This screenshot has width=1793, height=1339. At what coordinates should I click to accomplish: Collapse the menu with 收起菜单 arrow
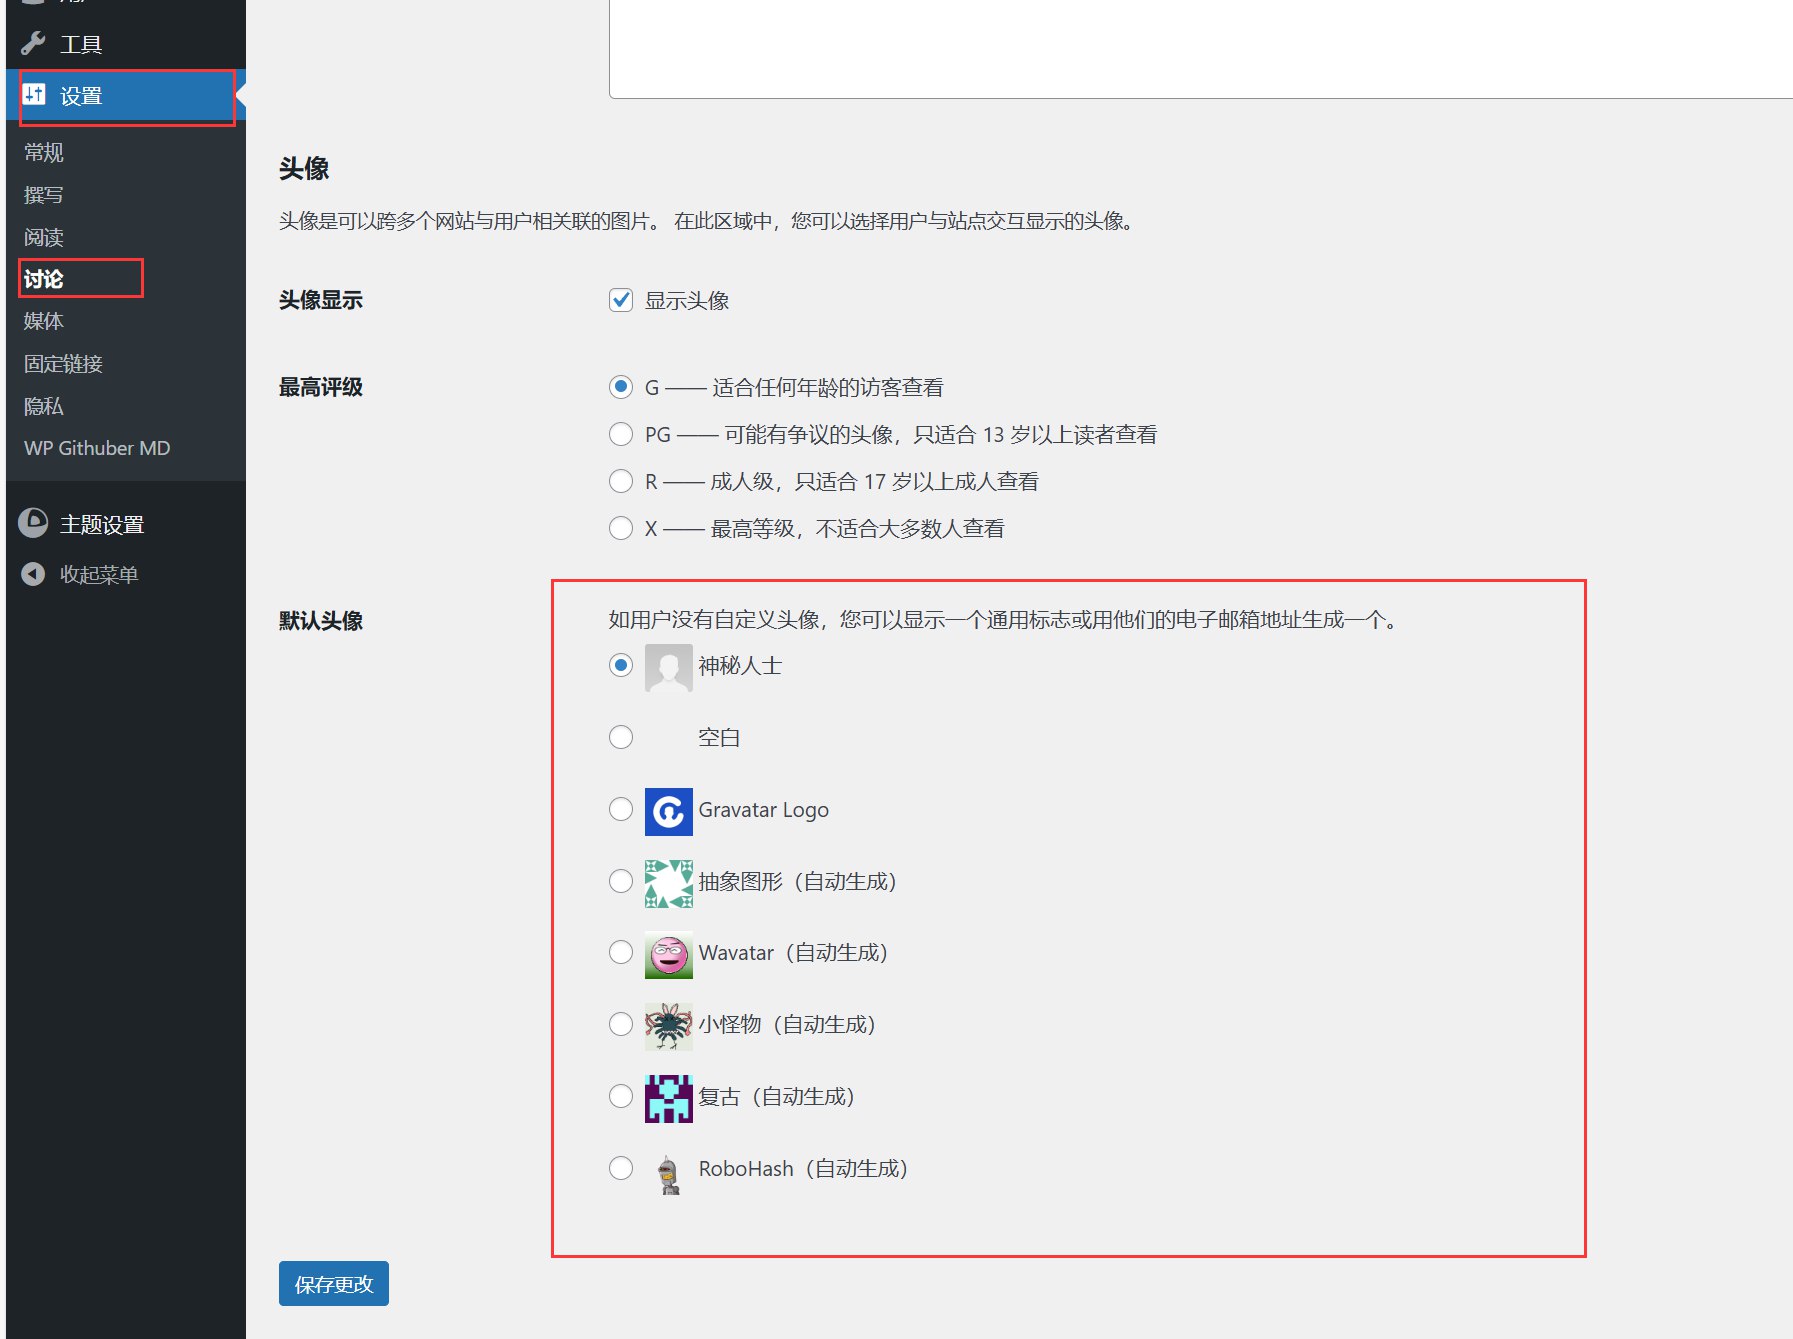point(33,574)
